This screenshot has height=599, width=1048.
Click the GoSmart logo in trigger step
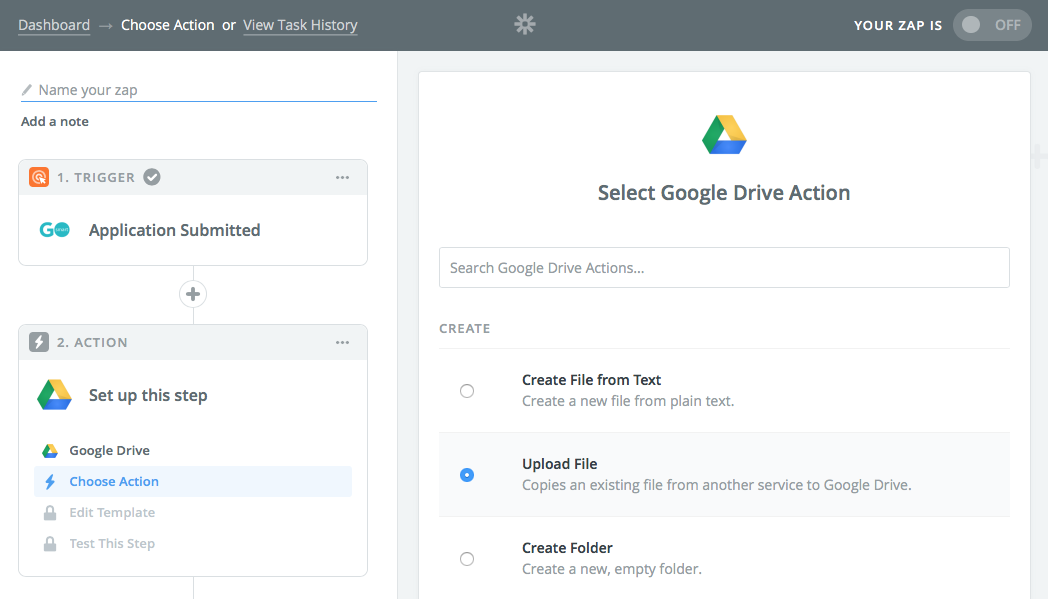click(54, 230)
